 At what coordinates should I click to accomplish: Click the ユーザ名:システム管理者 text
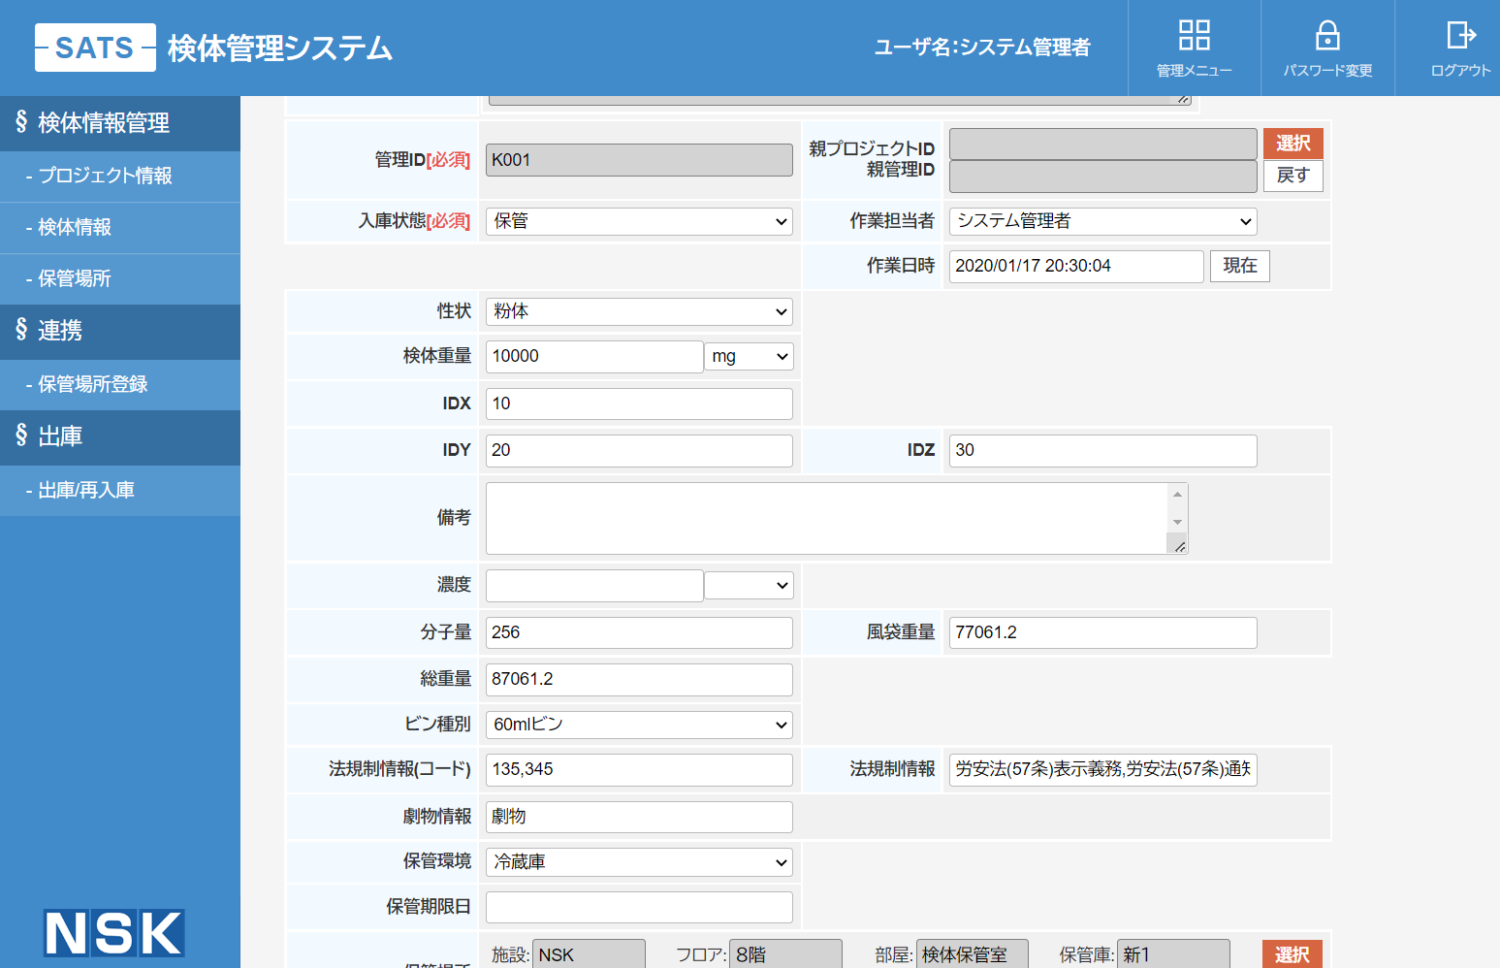pos(982,47)
